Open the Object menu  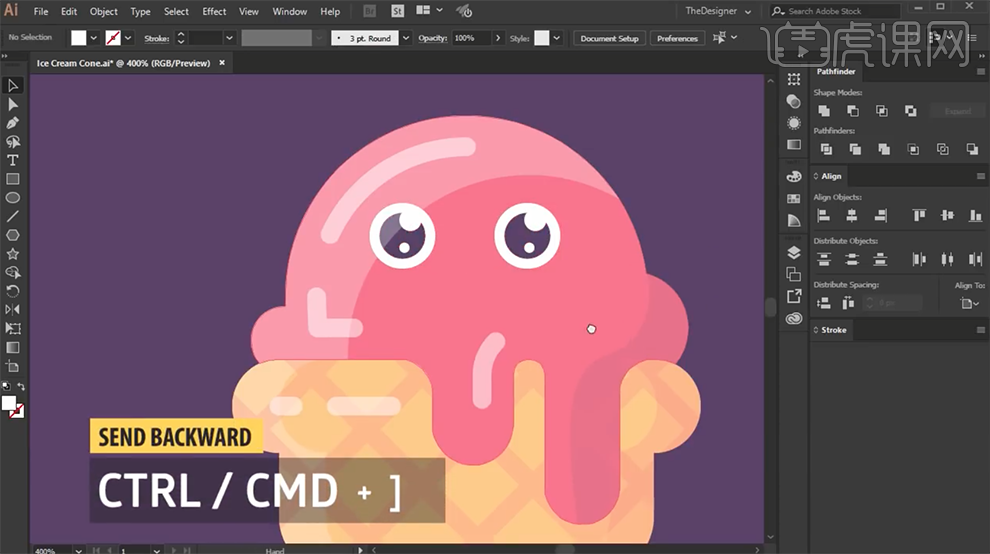click(x=104, y=11)
